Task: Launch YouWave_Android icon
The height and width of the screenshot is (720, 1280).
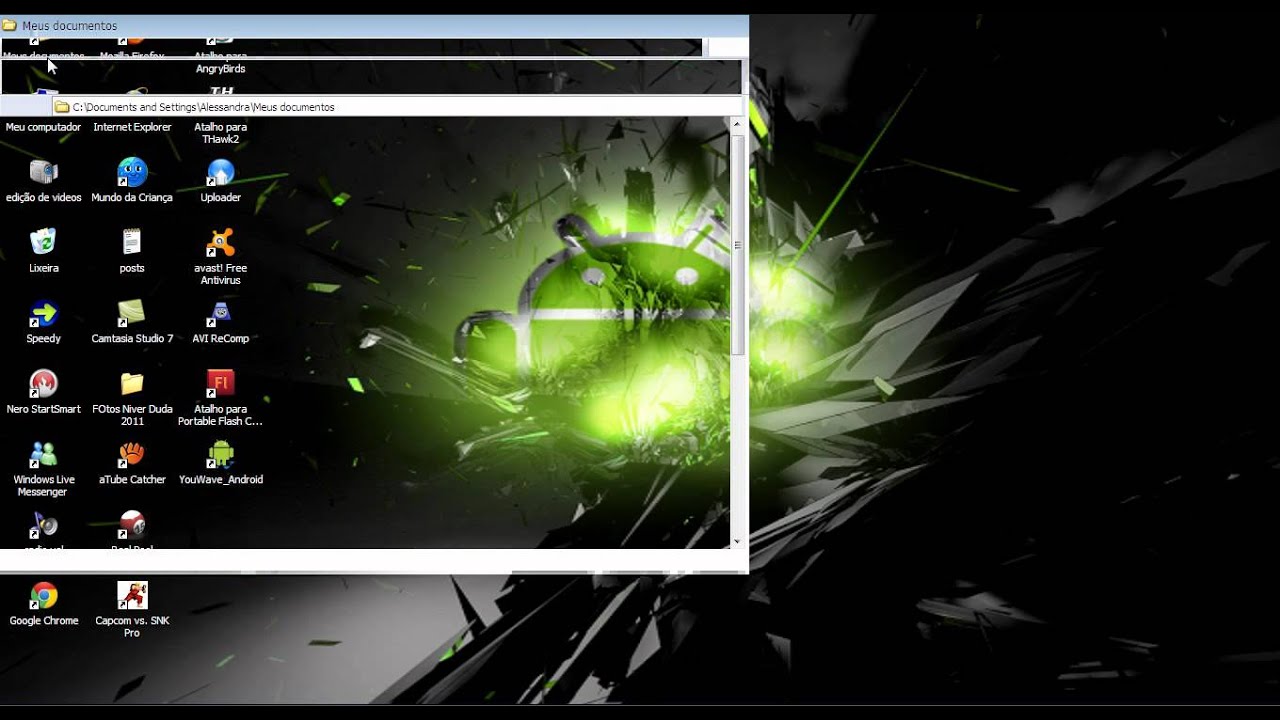Action: (220, 454)
